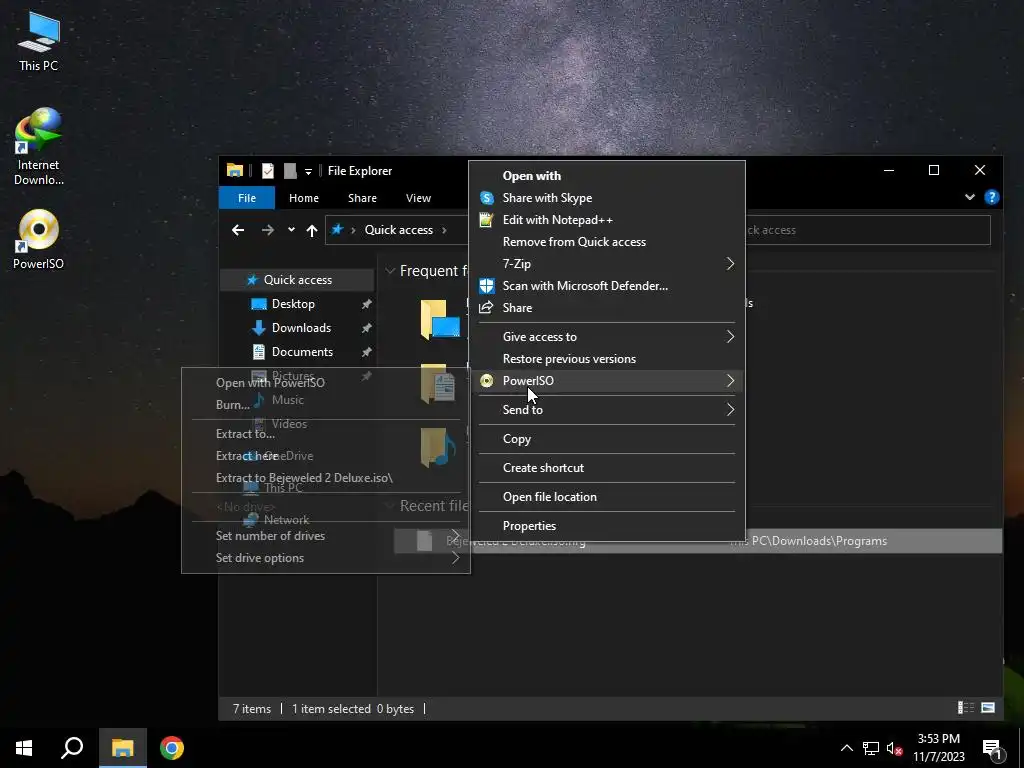The height and width of the screenshot is (768, 1024).
Task: Launch PowerISO desktop shortcut
Action: [x=39, y=239]
